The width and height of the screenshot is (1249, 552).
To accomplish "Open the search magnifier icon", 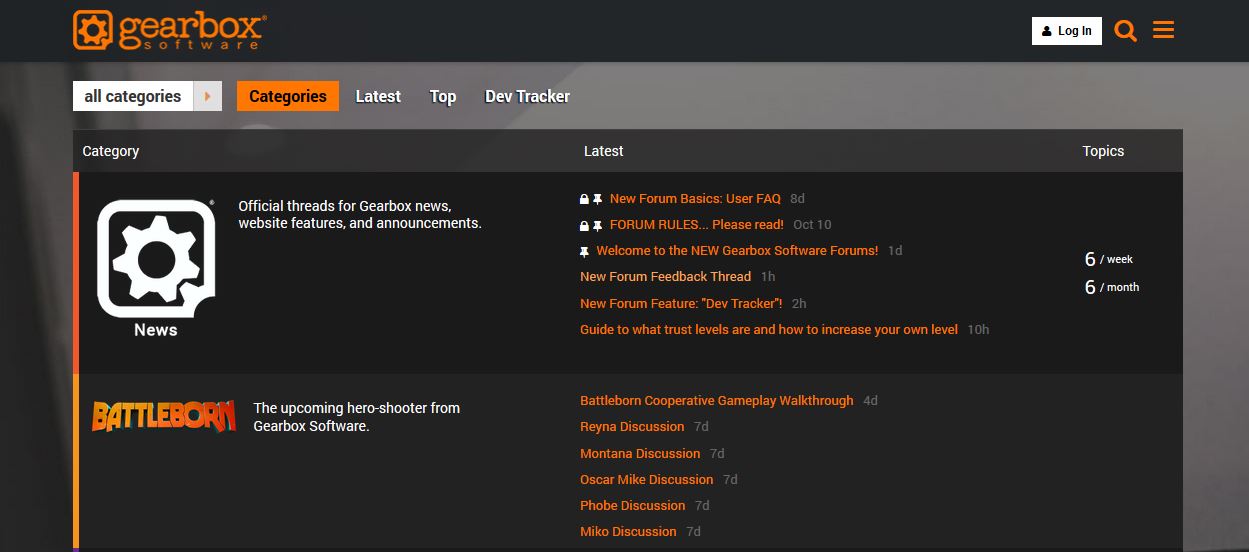I will pyautogui.click(x=1125, y=31).
